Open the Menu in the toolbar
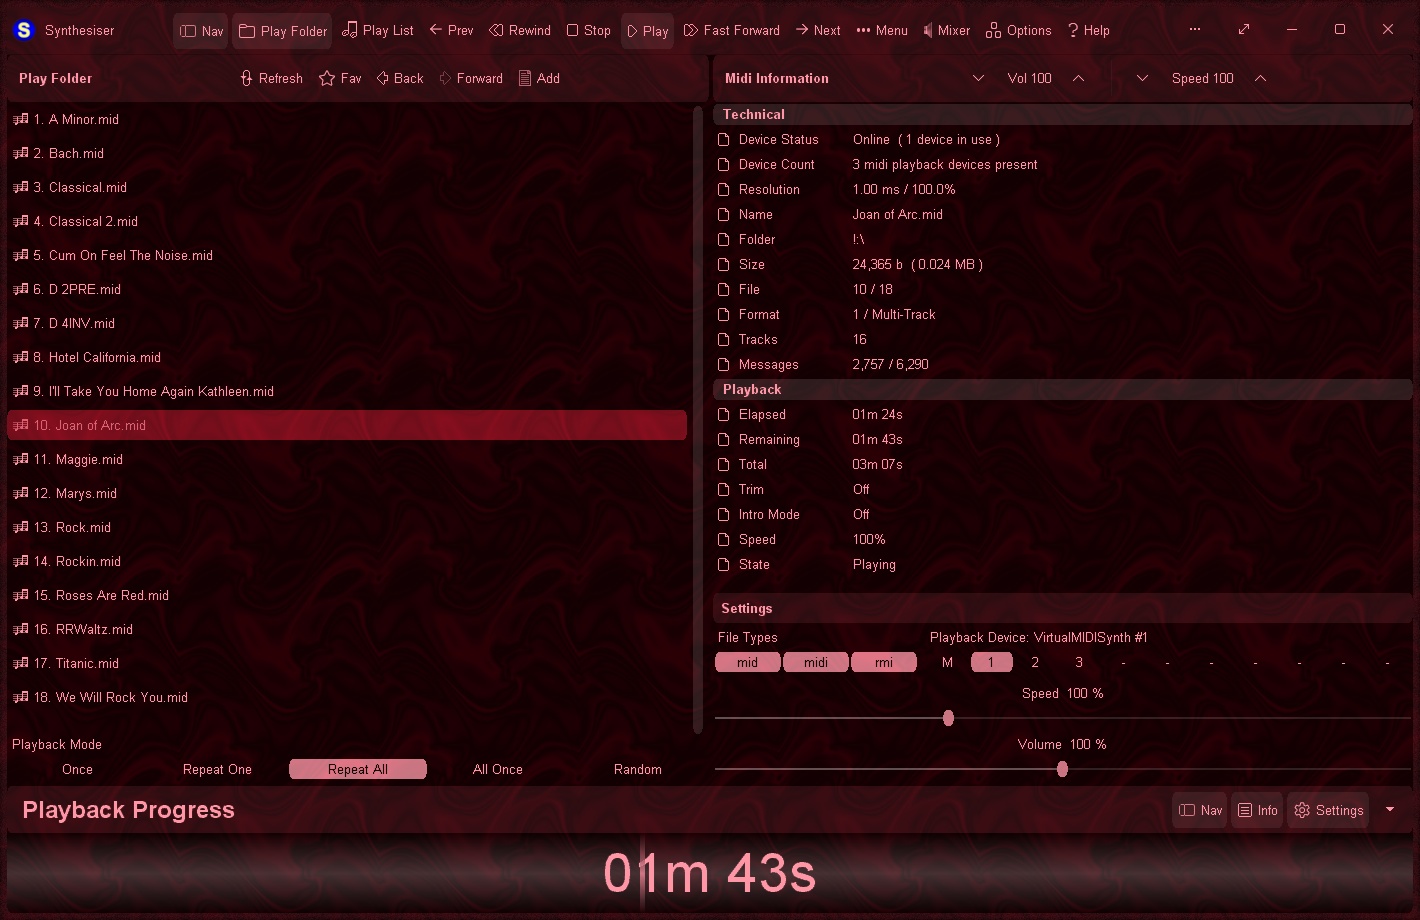 [881, 30]
